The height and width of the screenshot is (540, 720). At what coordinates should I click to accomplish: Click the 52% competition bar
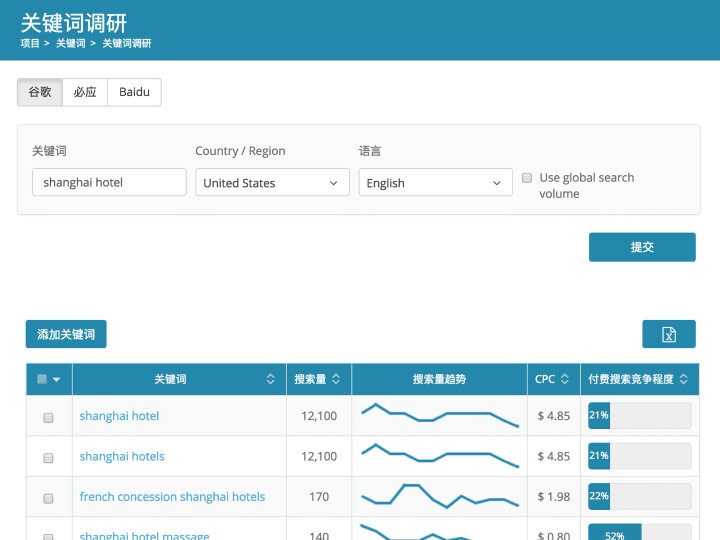640,533
